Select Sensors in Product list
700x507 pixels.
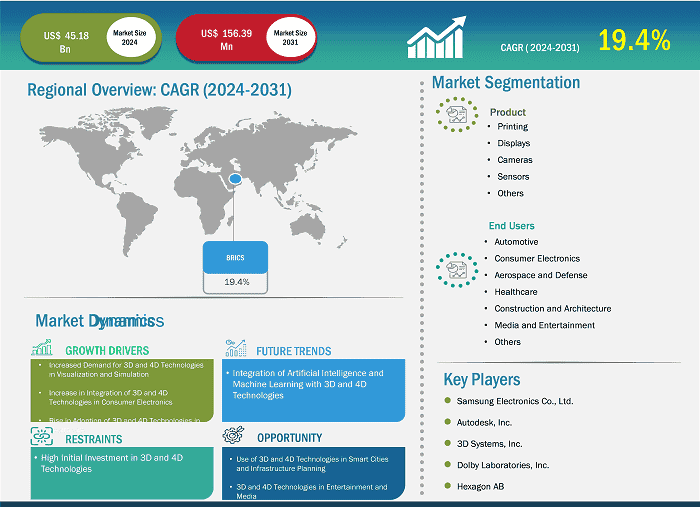click(x=513, y=177)
